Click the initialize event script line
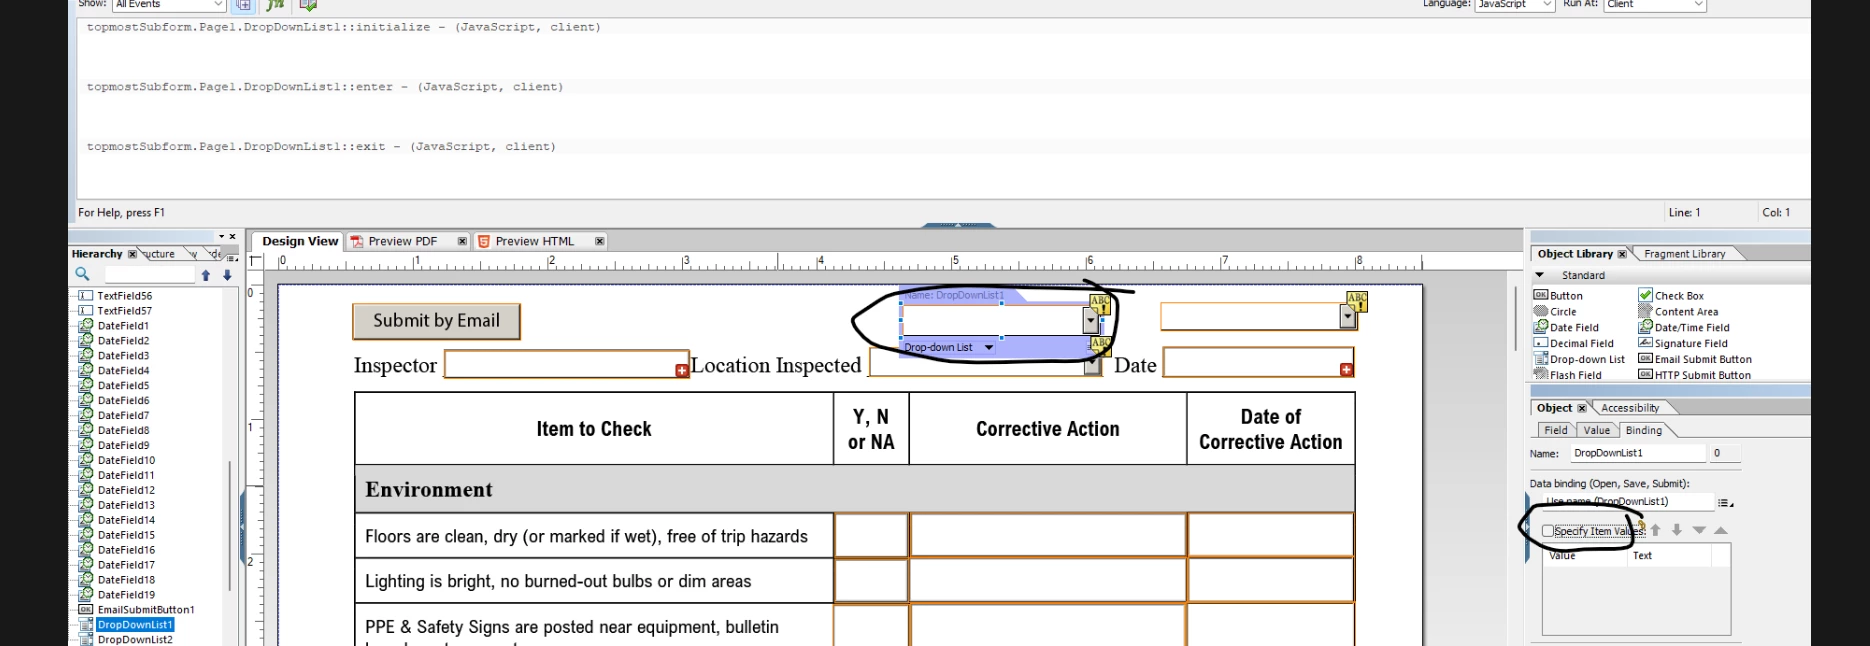 pos(343,27)
